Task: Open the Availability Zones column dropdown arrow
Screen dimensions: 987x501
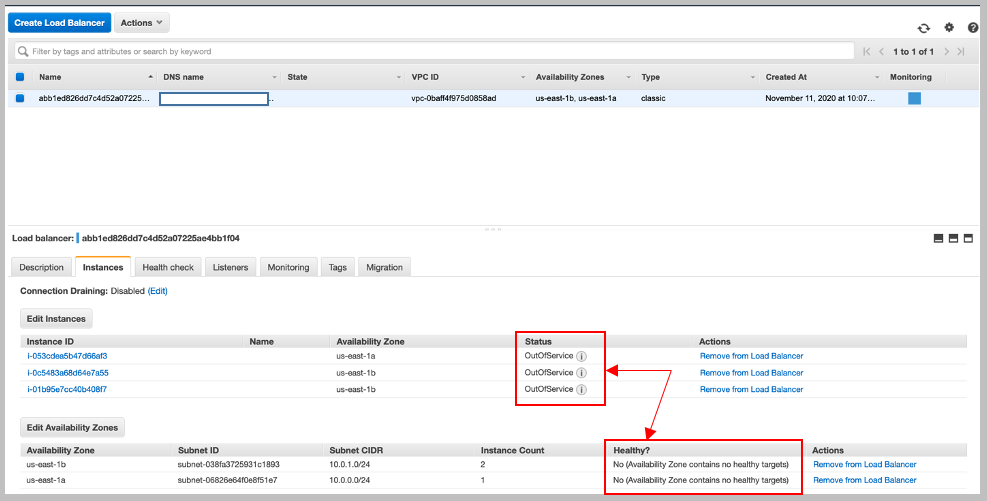Action: coord(628,77)
